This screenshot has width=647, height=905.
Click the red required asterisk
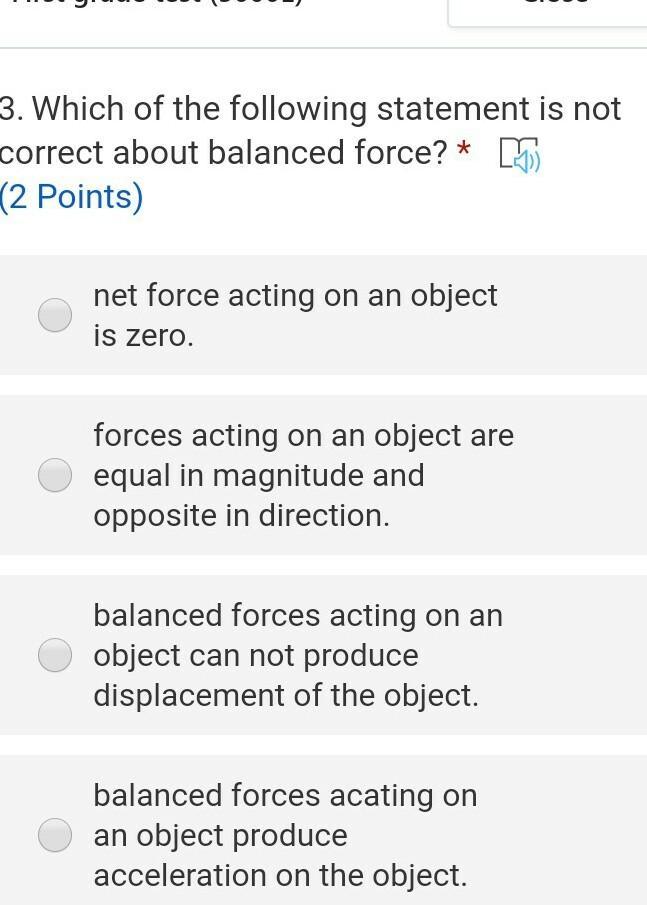click(x=462, y=152)
